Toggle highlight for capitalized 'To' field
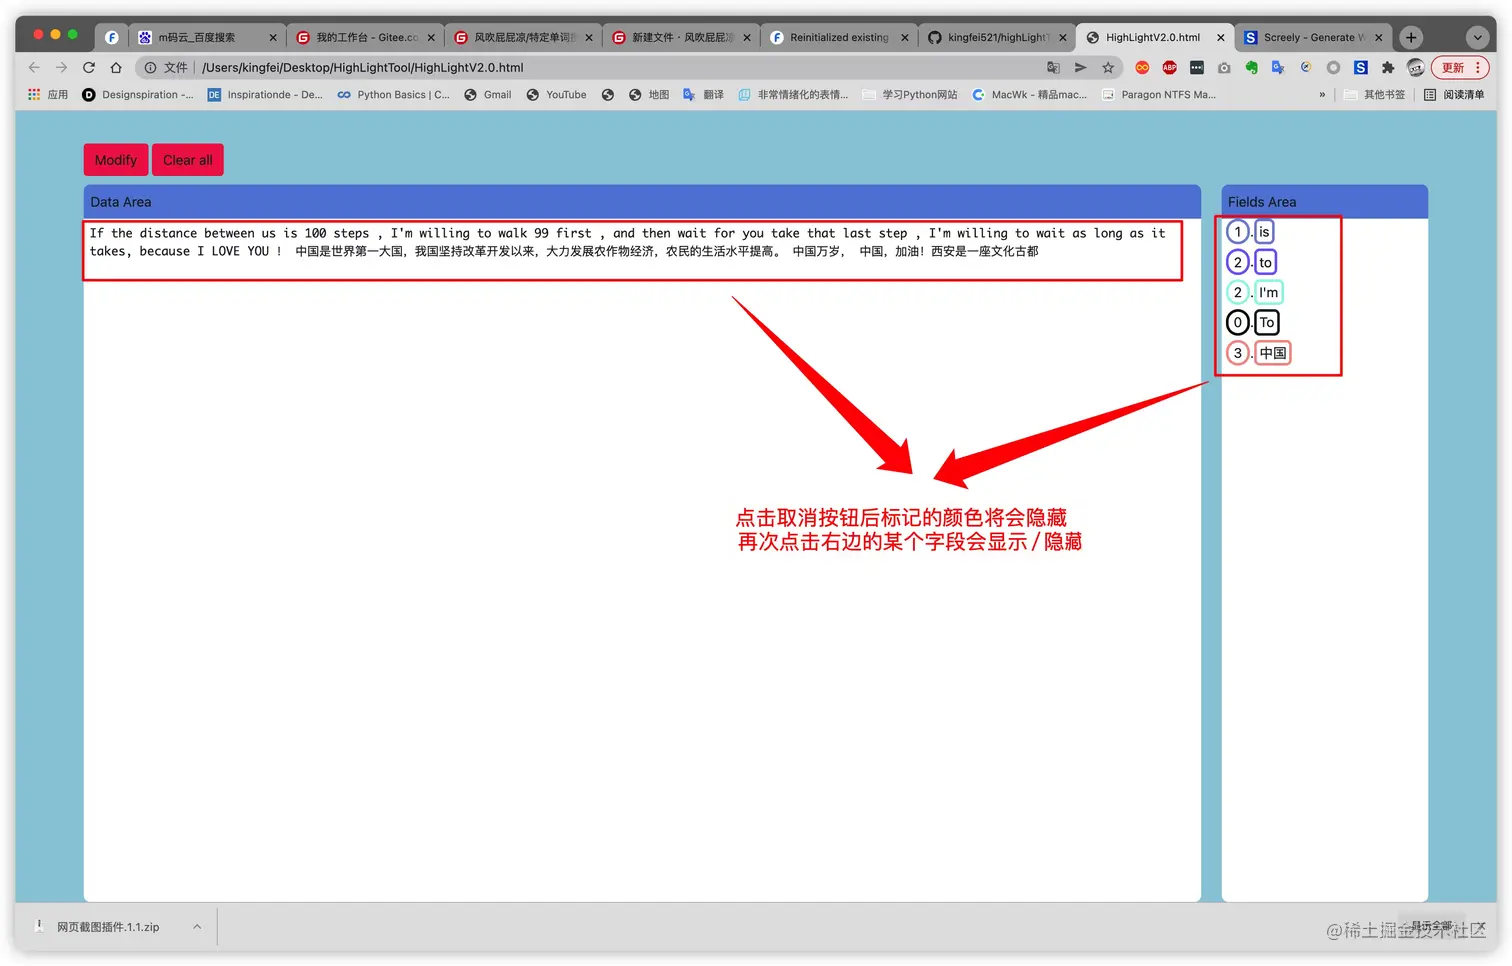Screen dimensions: 1512x966 pos(1267,322)
